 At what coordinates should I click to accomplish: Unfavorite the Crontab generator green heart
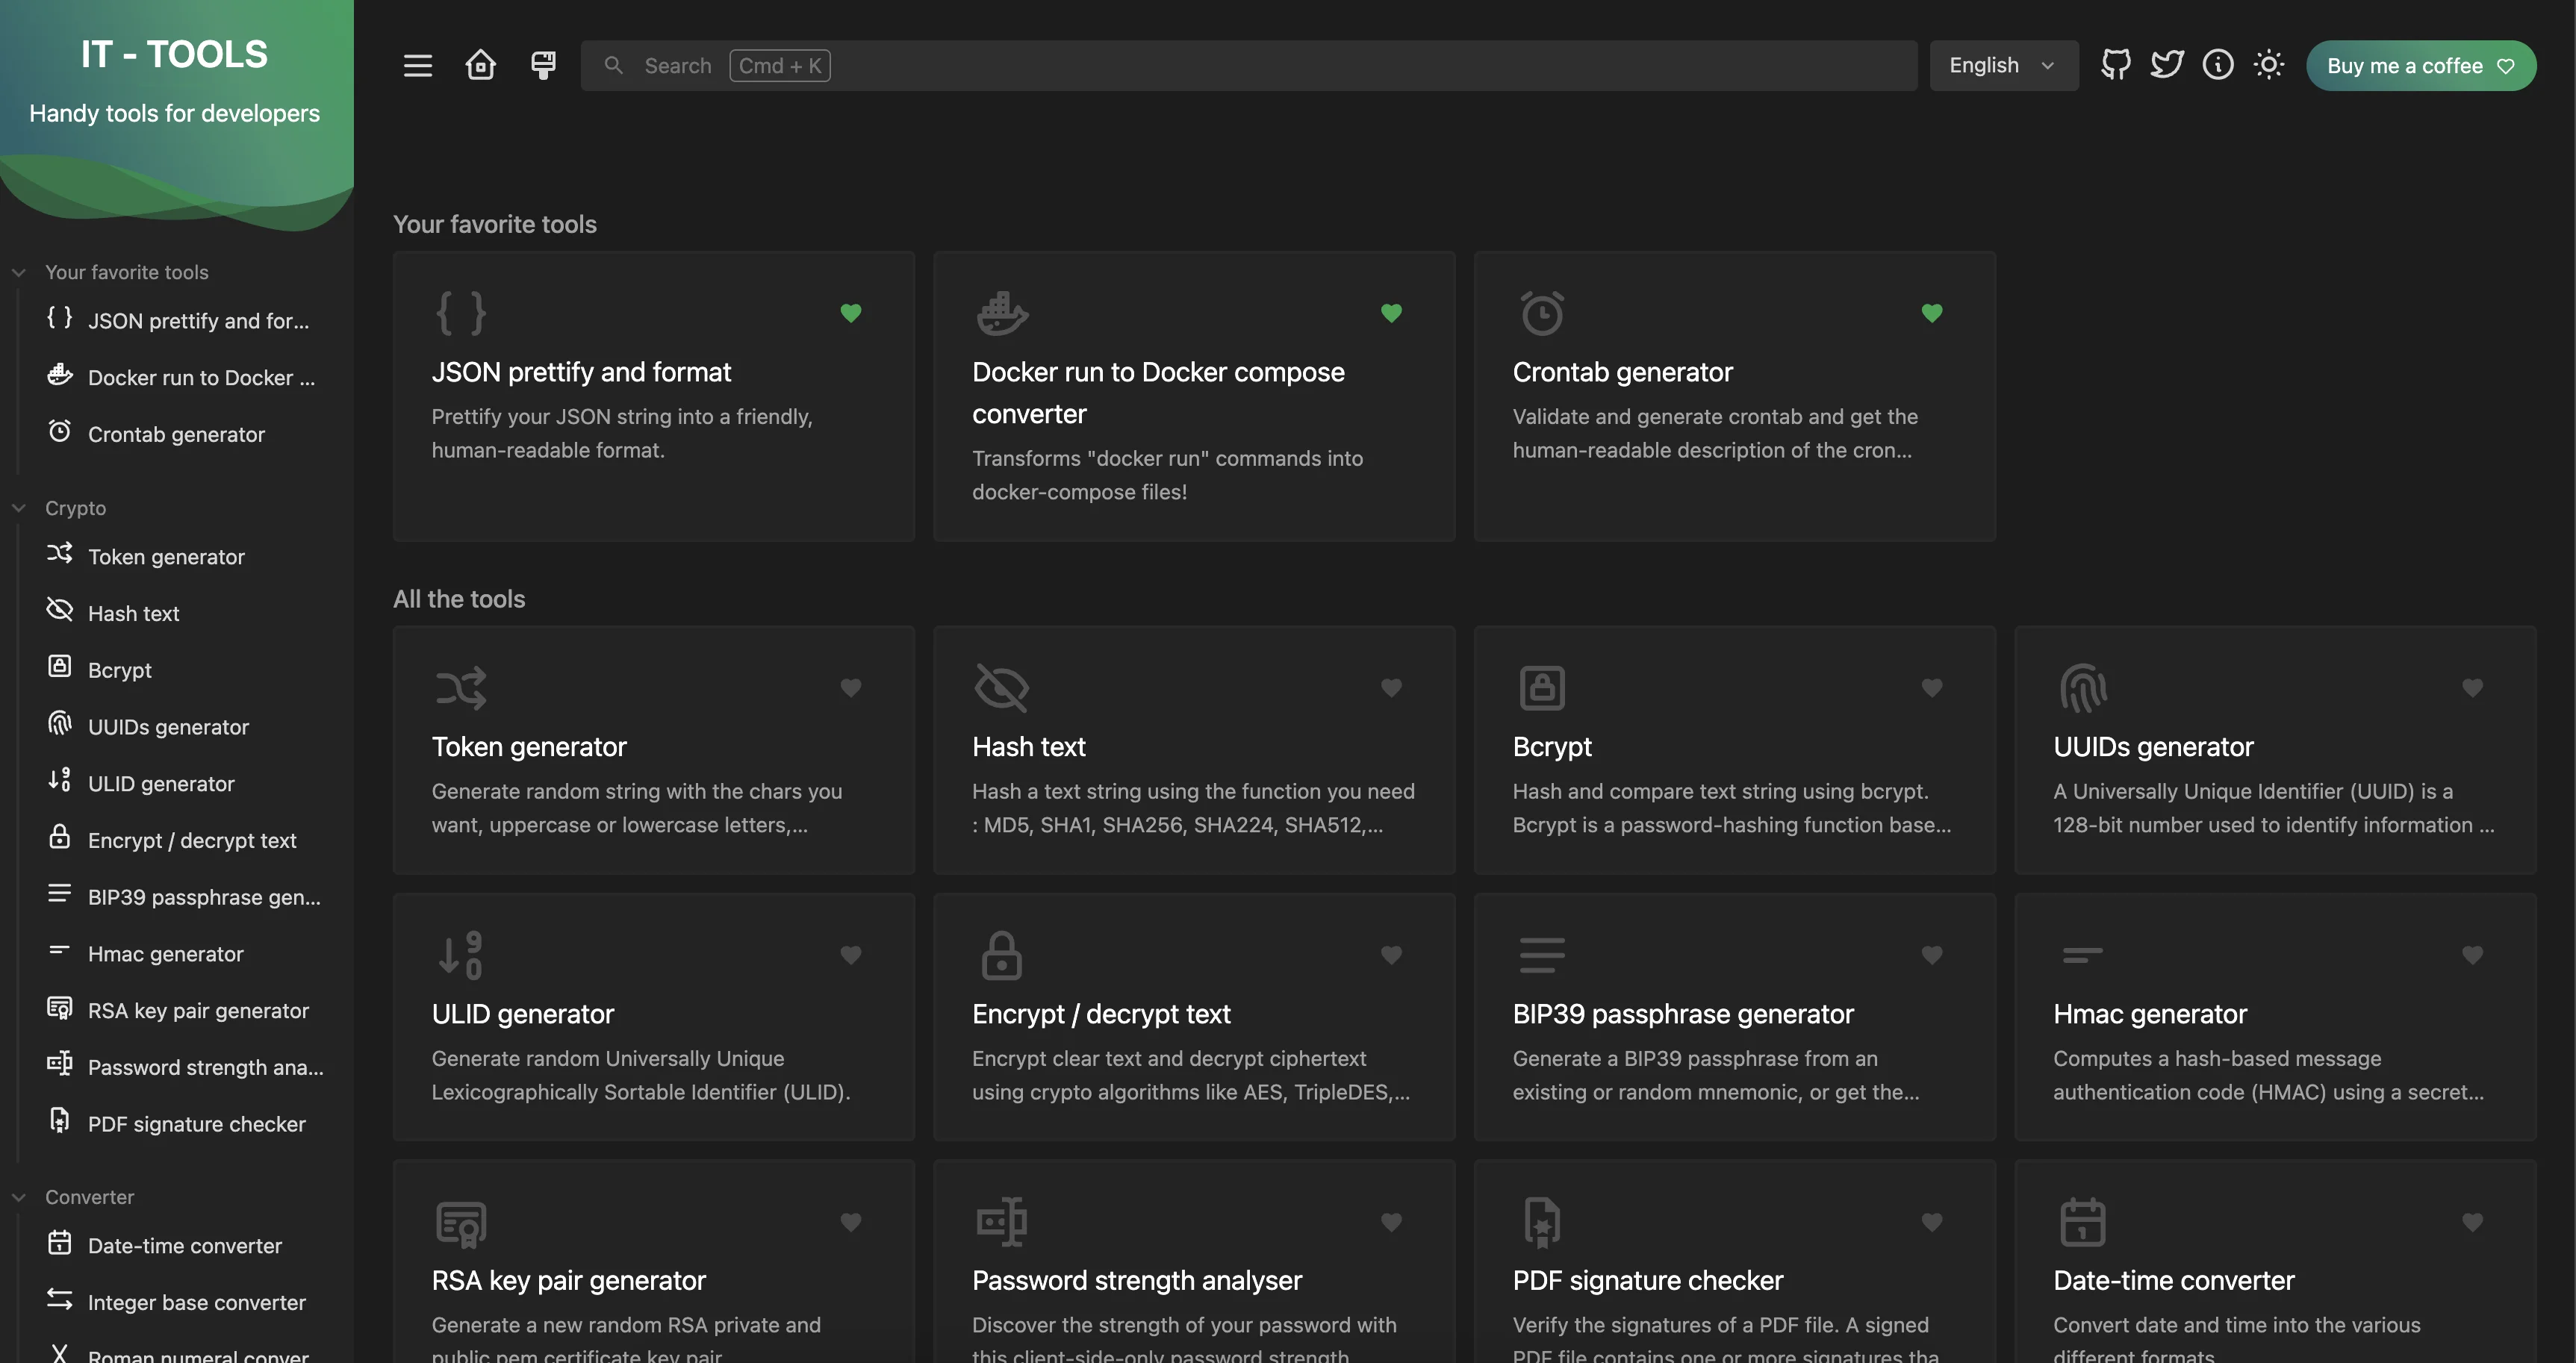pos(1932,313)
